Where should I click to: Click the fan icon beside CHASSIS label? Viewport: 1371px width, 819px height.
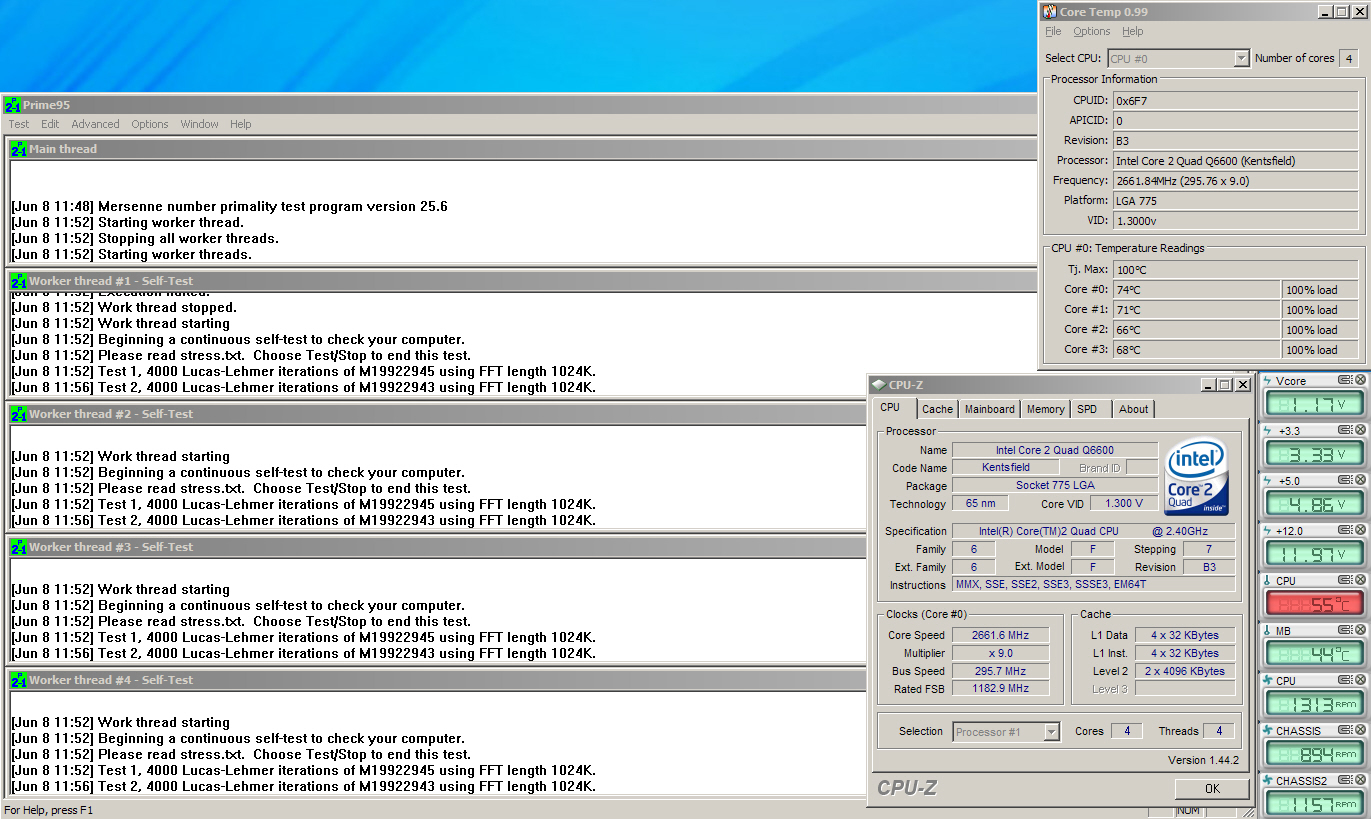1268,731
